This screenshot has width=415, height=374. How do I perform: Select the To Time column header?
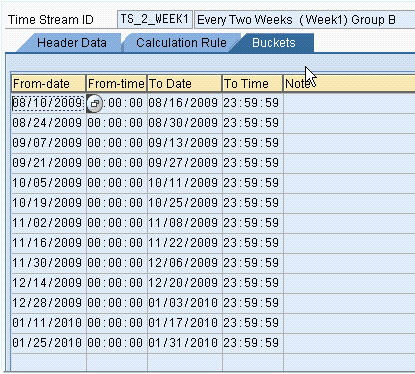coord(252,83)
